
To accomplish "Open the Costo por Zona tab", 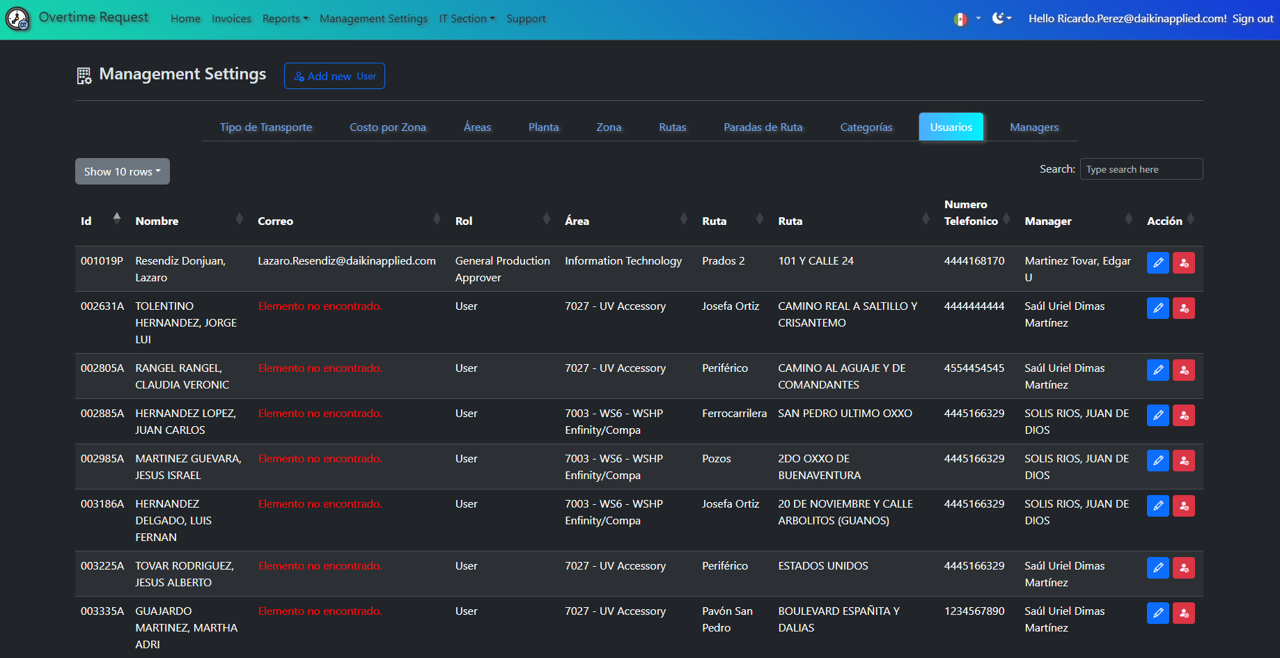I will [388, 127].
